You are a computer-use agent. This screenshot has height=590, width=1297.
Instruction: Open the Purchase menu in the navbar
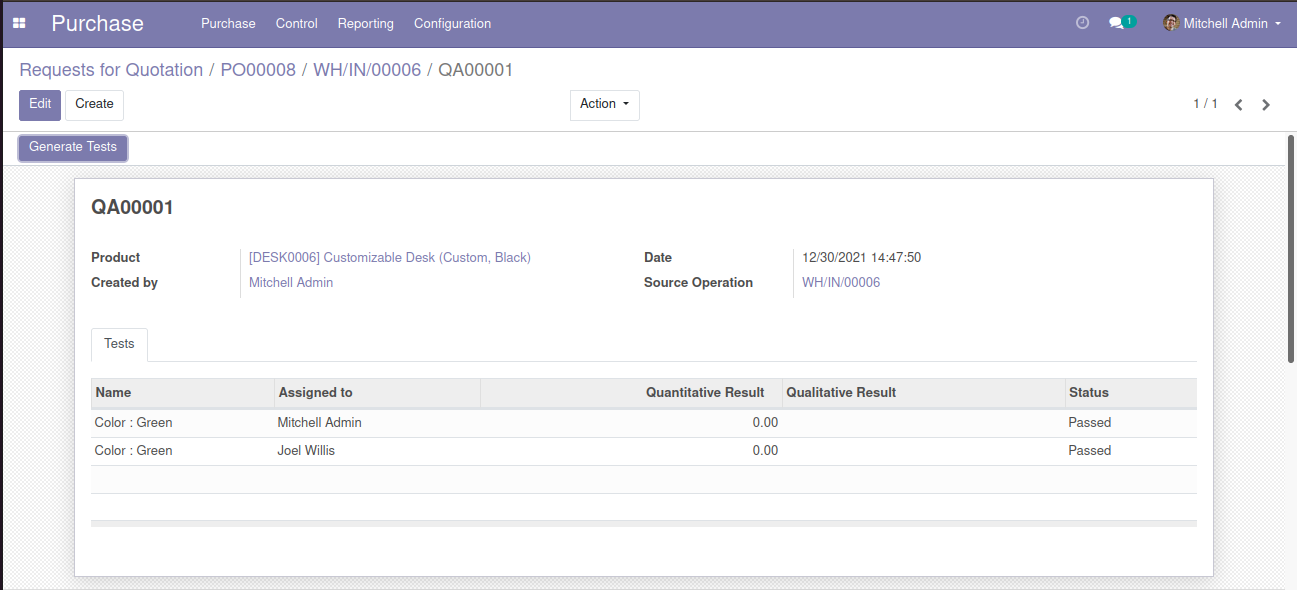[x=228, y=23]
